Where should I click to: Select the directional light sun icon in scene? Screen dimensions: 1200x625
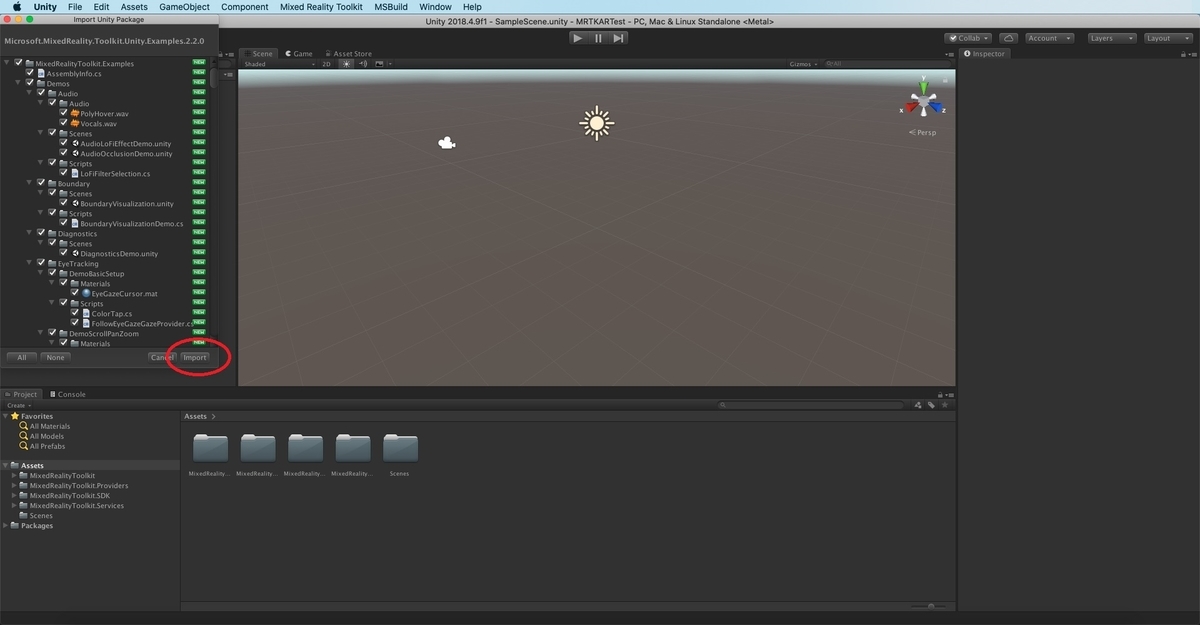596,123
